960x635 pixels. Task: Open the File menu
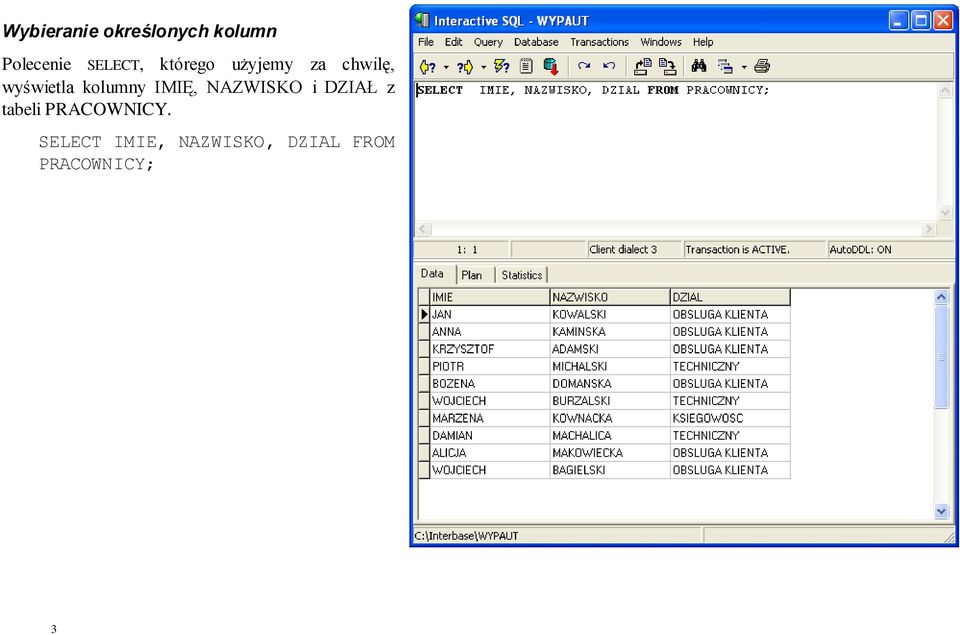426,42
